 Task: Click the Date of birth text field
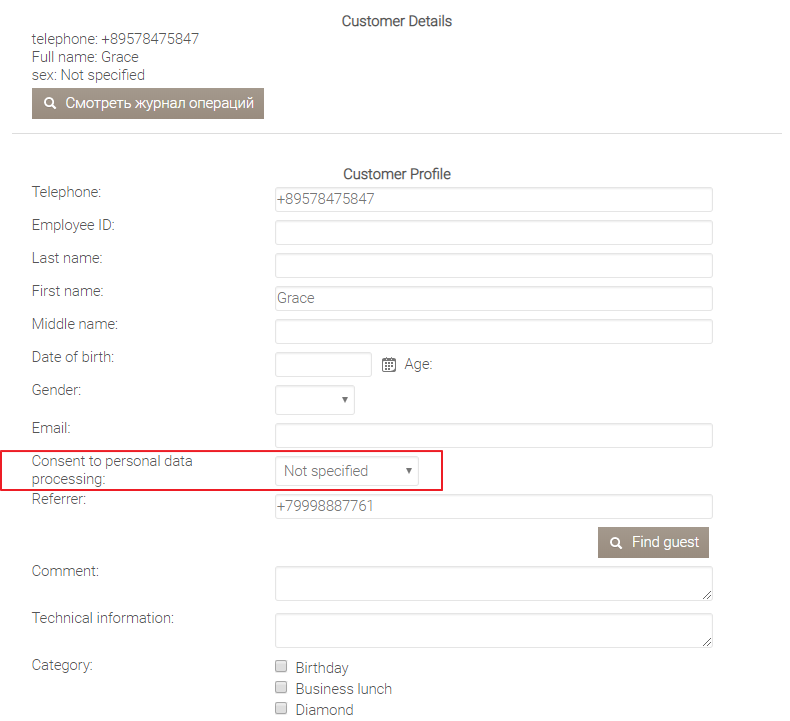[322, 365]
